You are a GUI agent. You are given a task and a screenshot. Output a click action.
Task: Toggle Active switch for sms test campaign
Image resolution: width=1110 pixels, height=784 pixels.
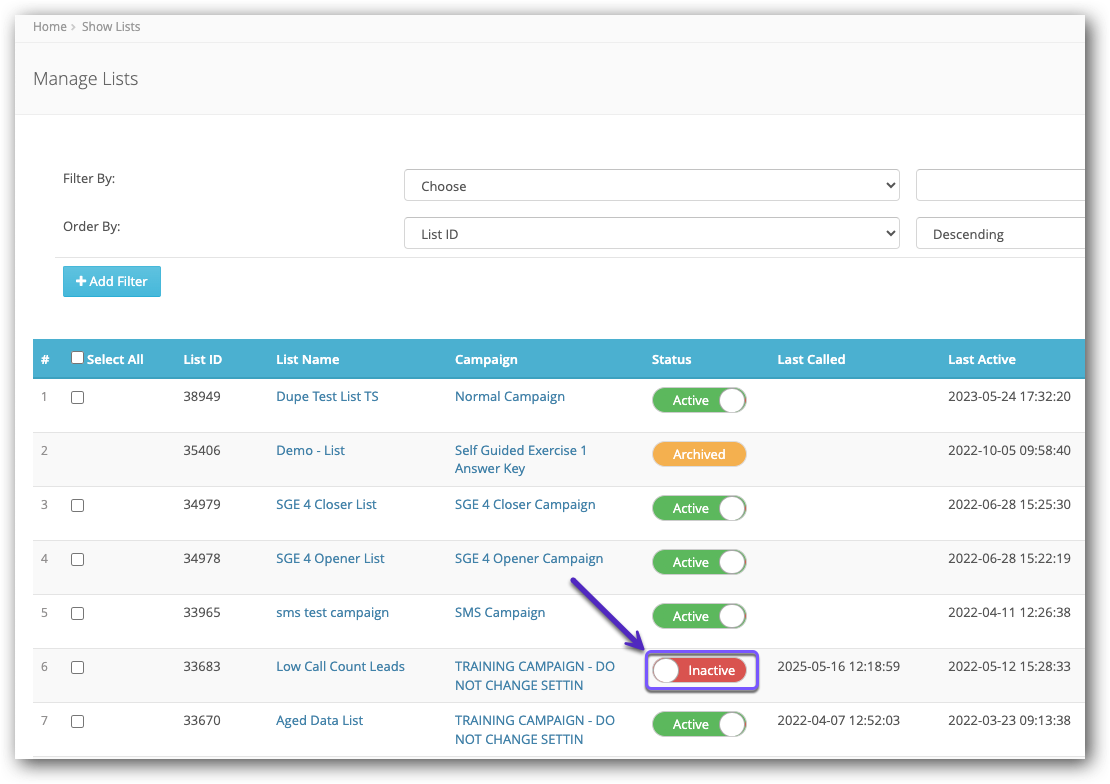point(699,616)
